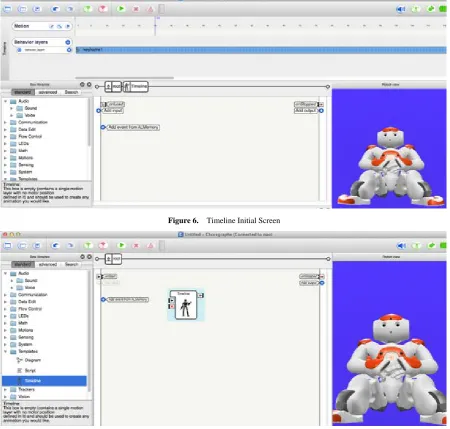Screen dimensions: 450x429
Task: Click the undo arrow in the lower screenshot toolbar
Action: pyautogui.click(x=55, y=246)
